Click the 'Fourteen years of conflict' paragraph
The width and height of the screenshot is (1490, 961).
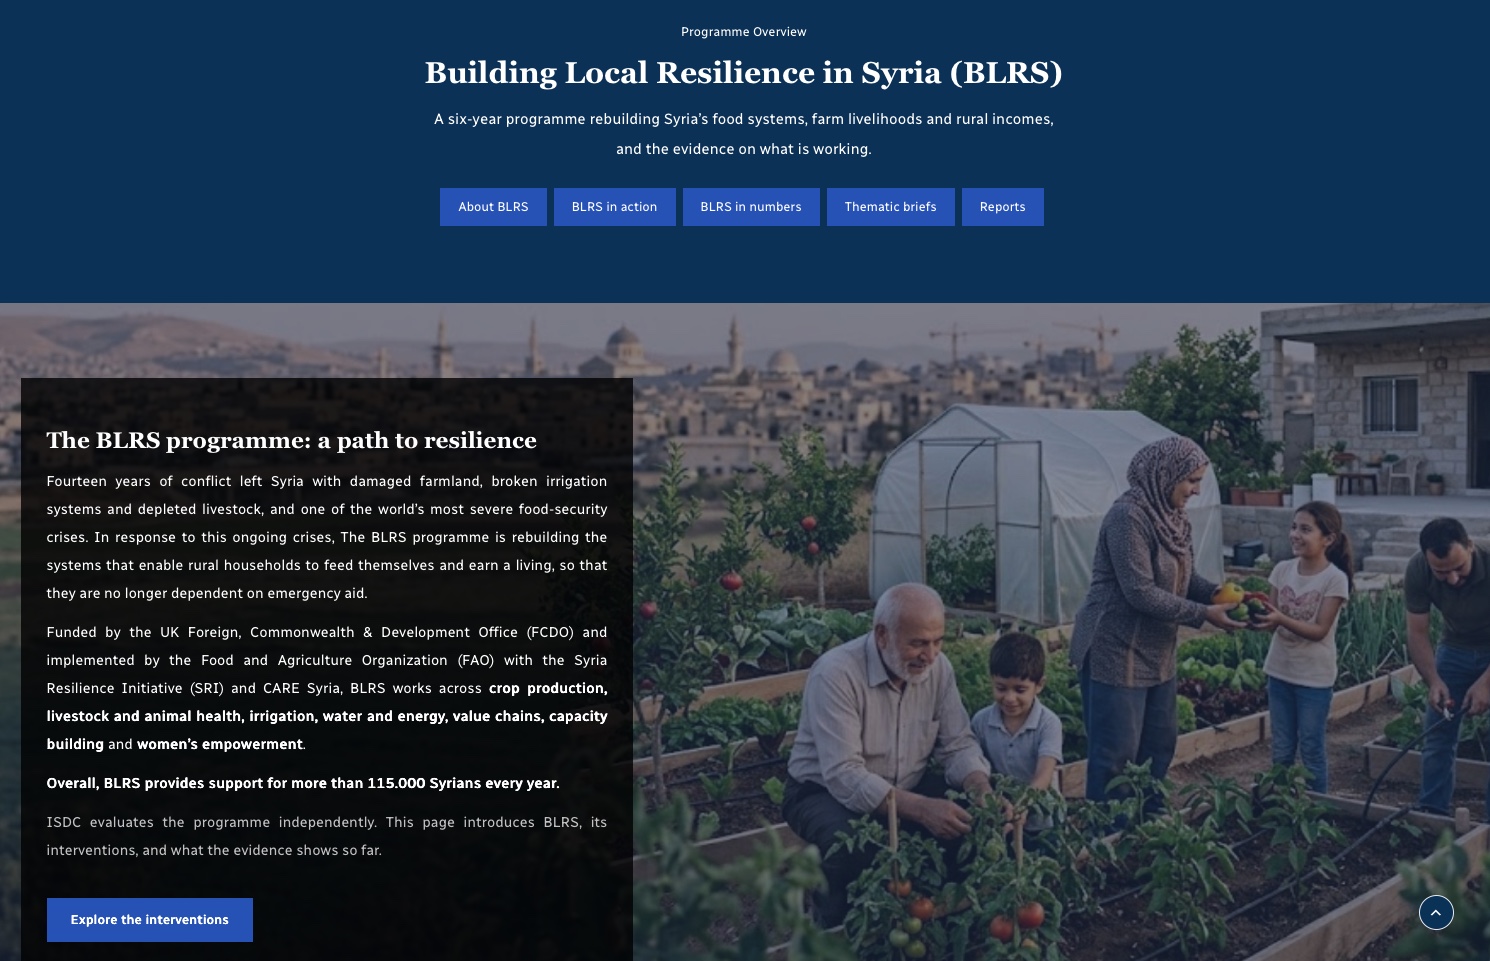pyautogui.click(x=327, y=537)
